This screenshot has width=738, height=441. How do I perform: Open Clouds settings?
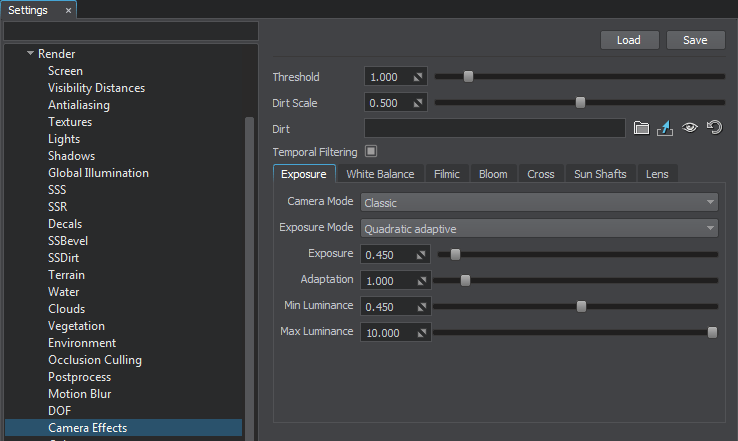pos(67,309)
